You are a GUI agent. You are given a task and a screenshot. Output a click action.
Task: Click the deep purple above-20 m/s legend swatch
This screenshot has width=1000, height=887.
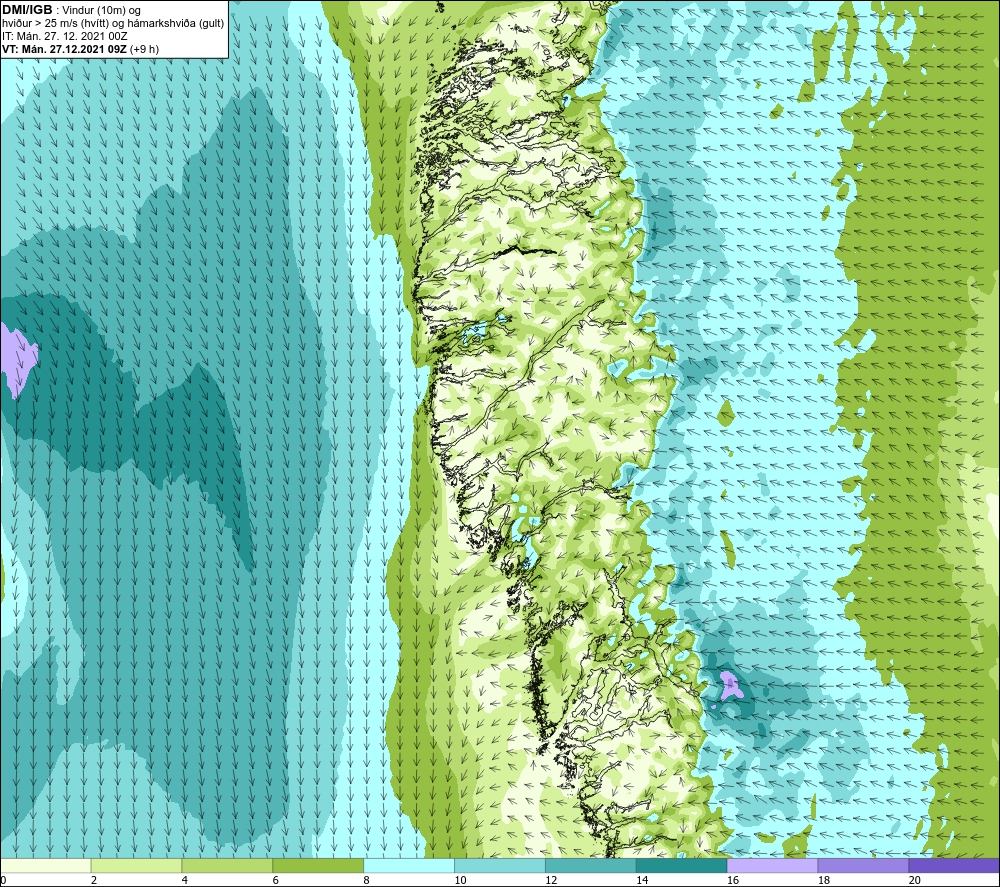click(x=953, y=865)
